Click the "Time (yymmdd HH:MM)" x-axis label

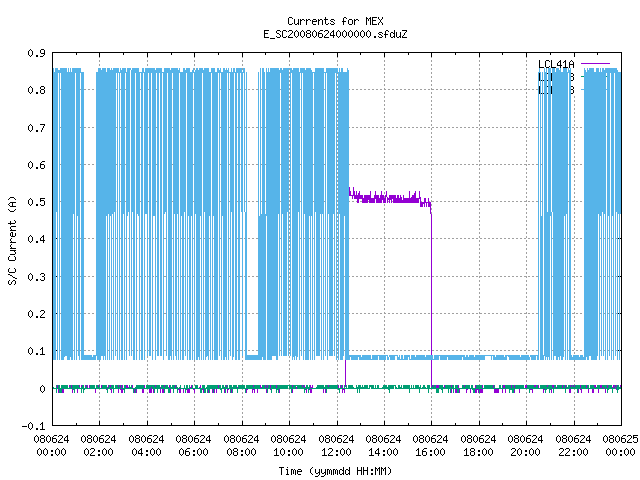click(335, 471)
